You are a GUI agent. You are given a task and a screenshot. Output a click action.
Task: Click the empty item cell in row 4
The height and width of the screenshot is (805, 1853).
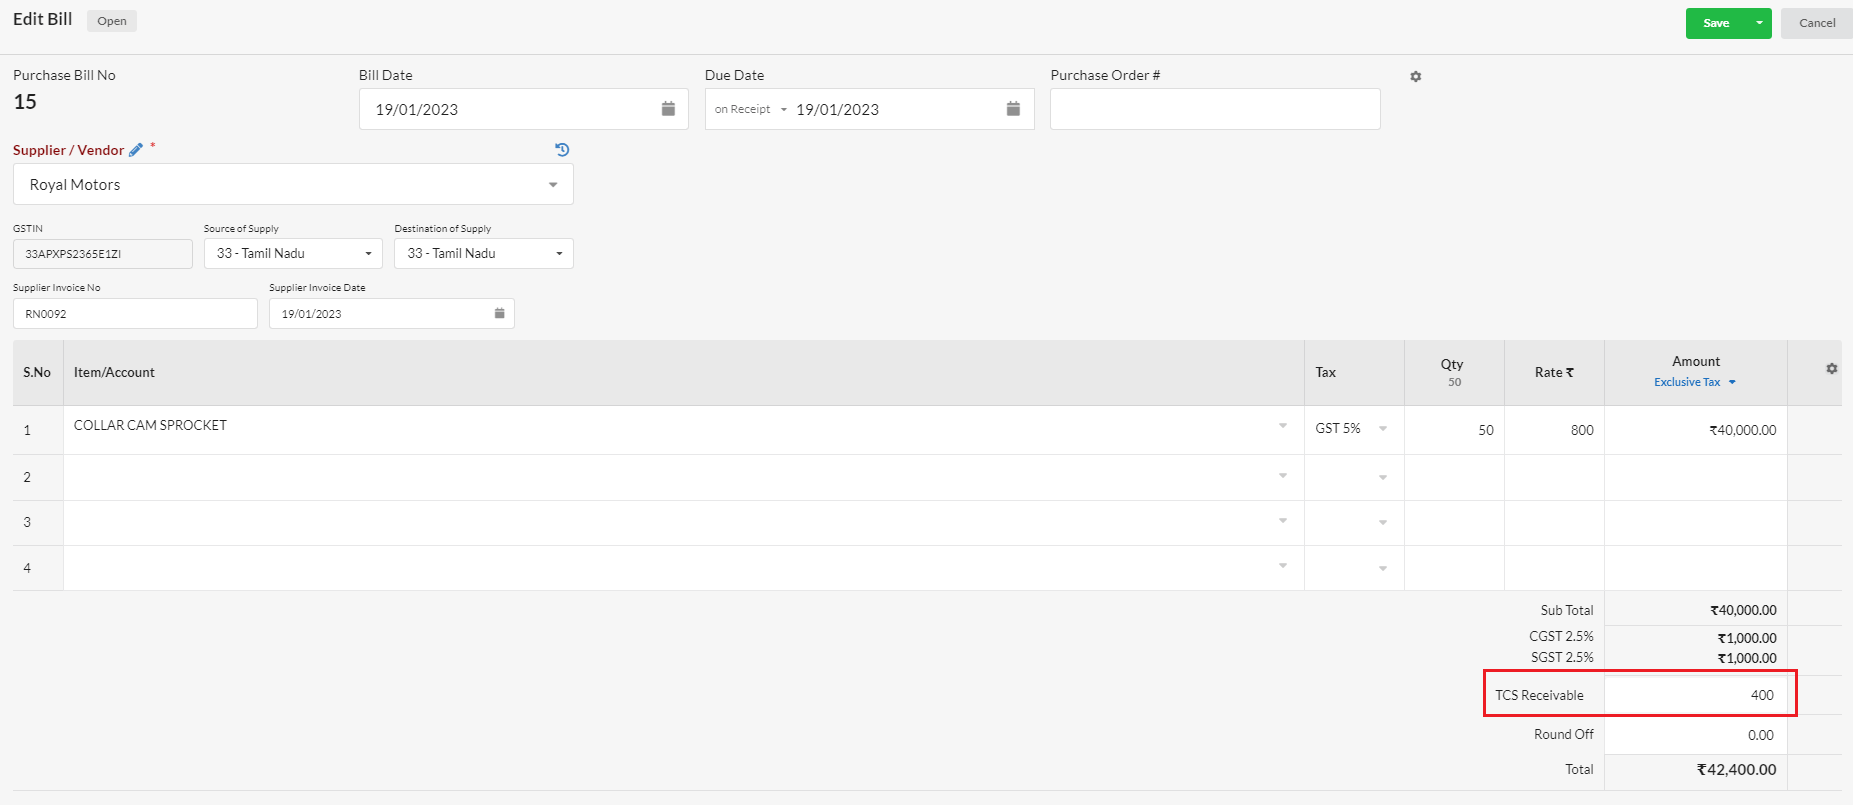click(683, 568)
